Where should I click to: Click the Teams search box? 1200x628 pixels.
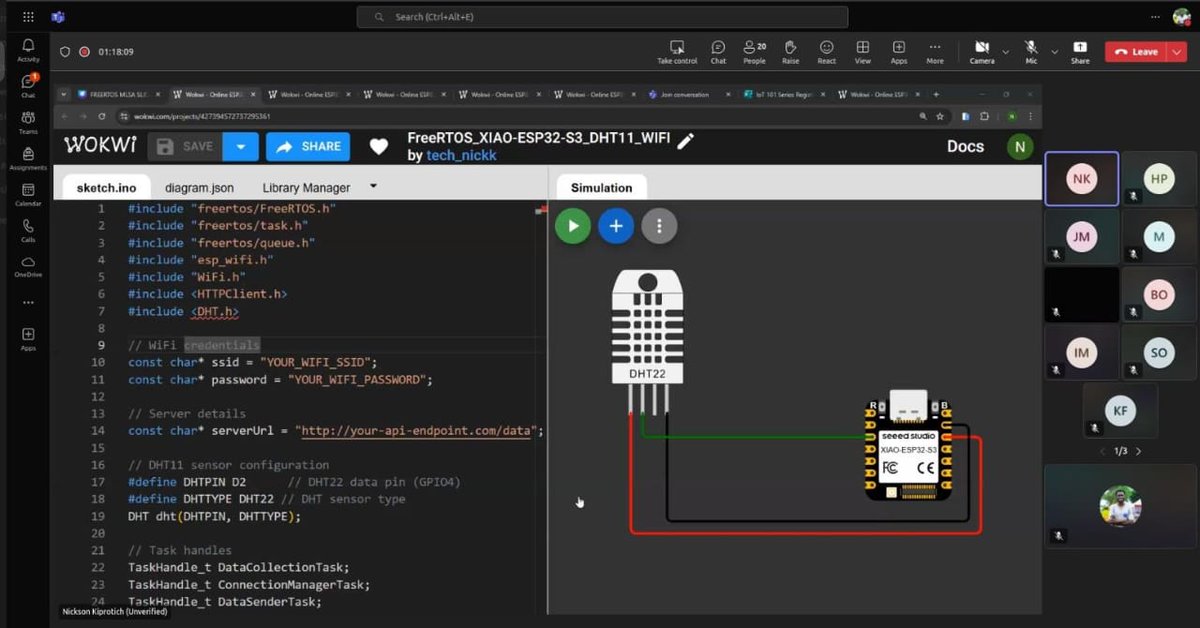click(x=602, y=17)
